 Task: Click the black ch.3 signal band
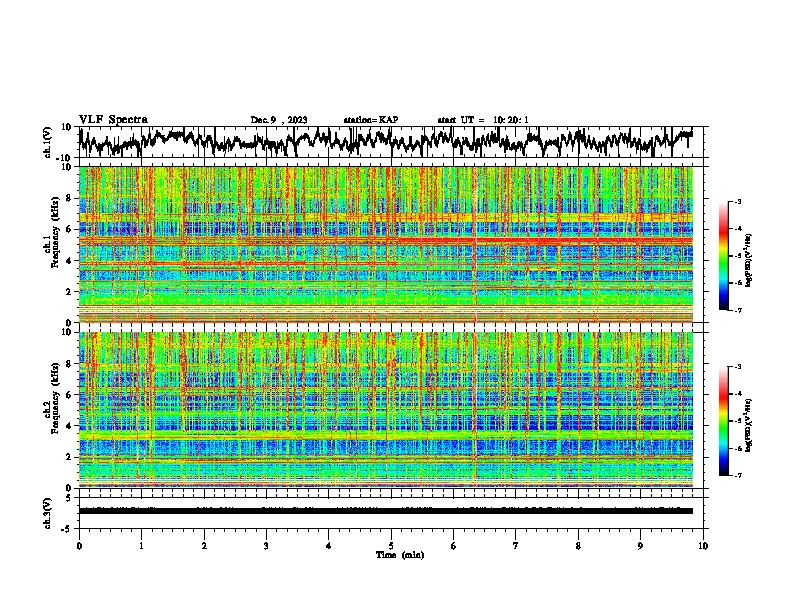point(385,511)
